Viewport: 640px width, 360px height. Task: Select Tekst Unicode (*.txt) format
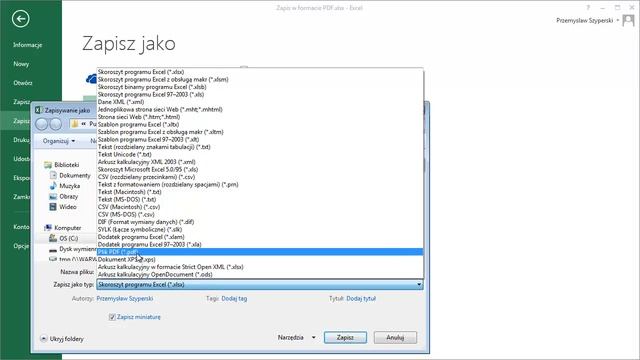[x=260, y=154]
